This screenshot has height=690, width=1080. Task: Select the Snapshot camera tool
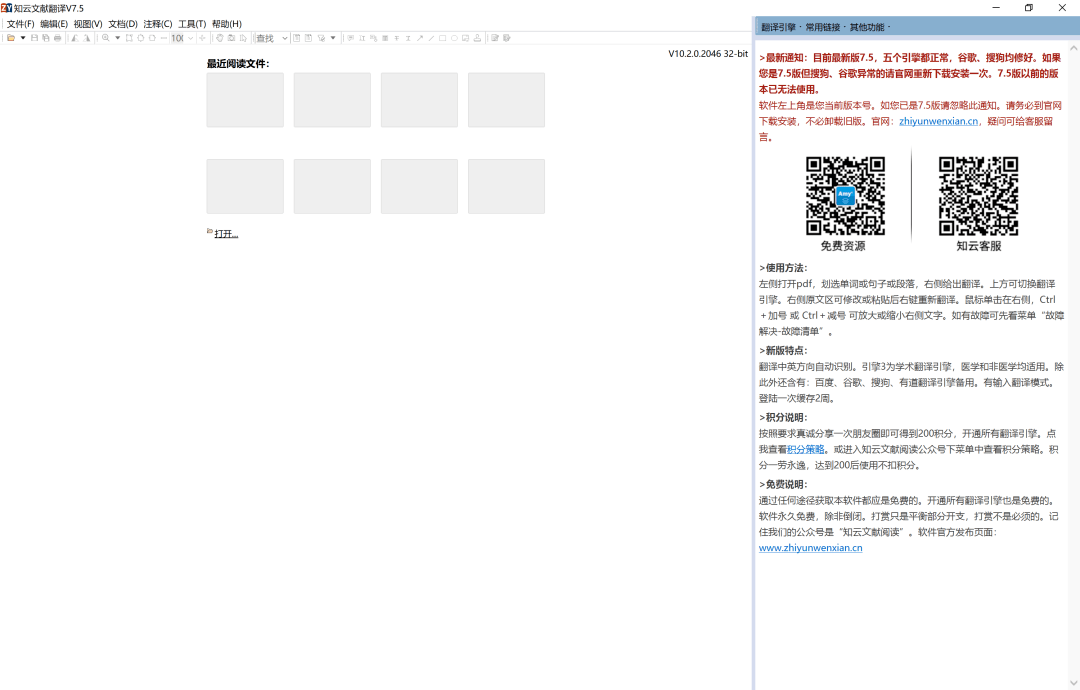[x=231, y=38]
